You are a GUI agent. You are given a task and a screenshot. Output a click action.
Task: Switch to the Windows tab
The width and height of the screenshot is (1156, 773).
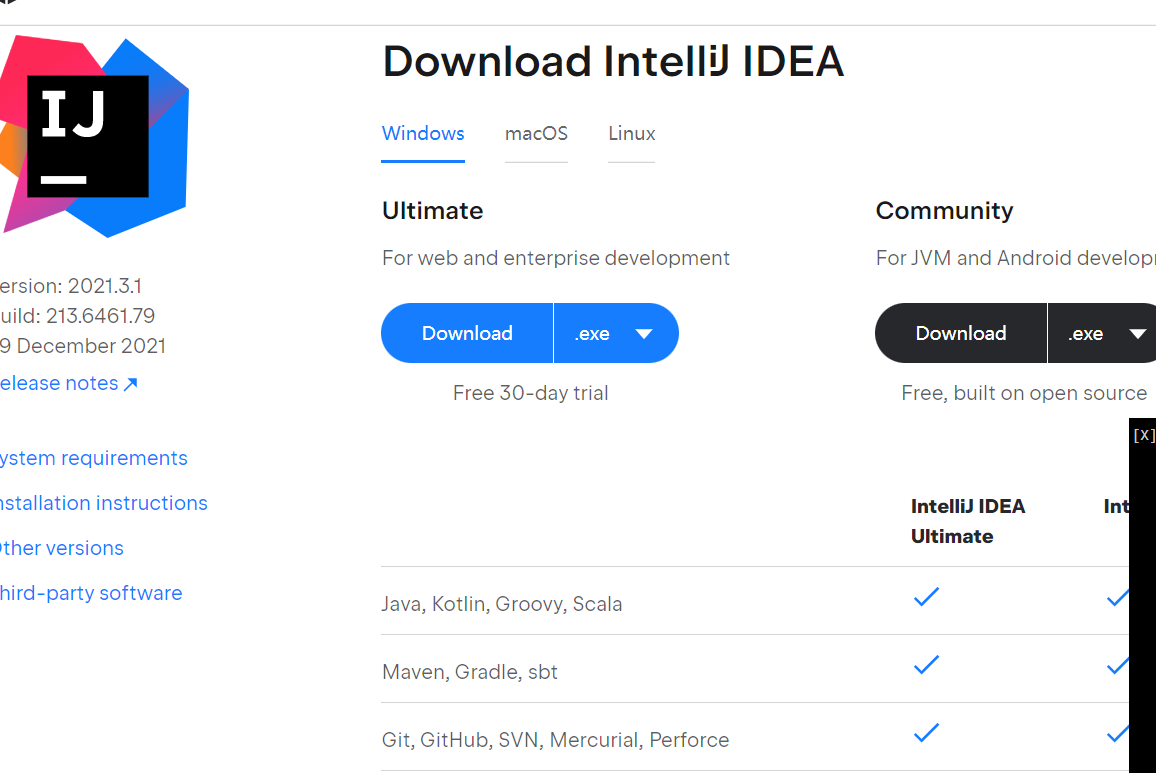pyautogui.click(x=423, y=134)
